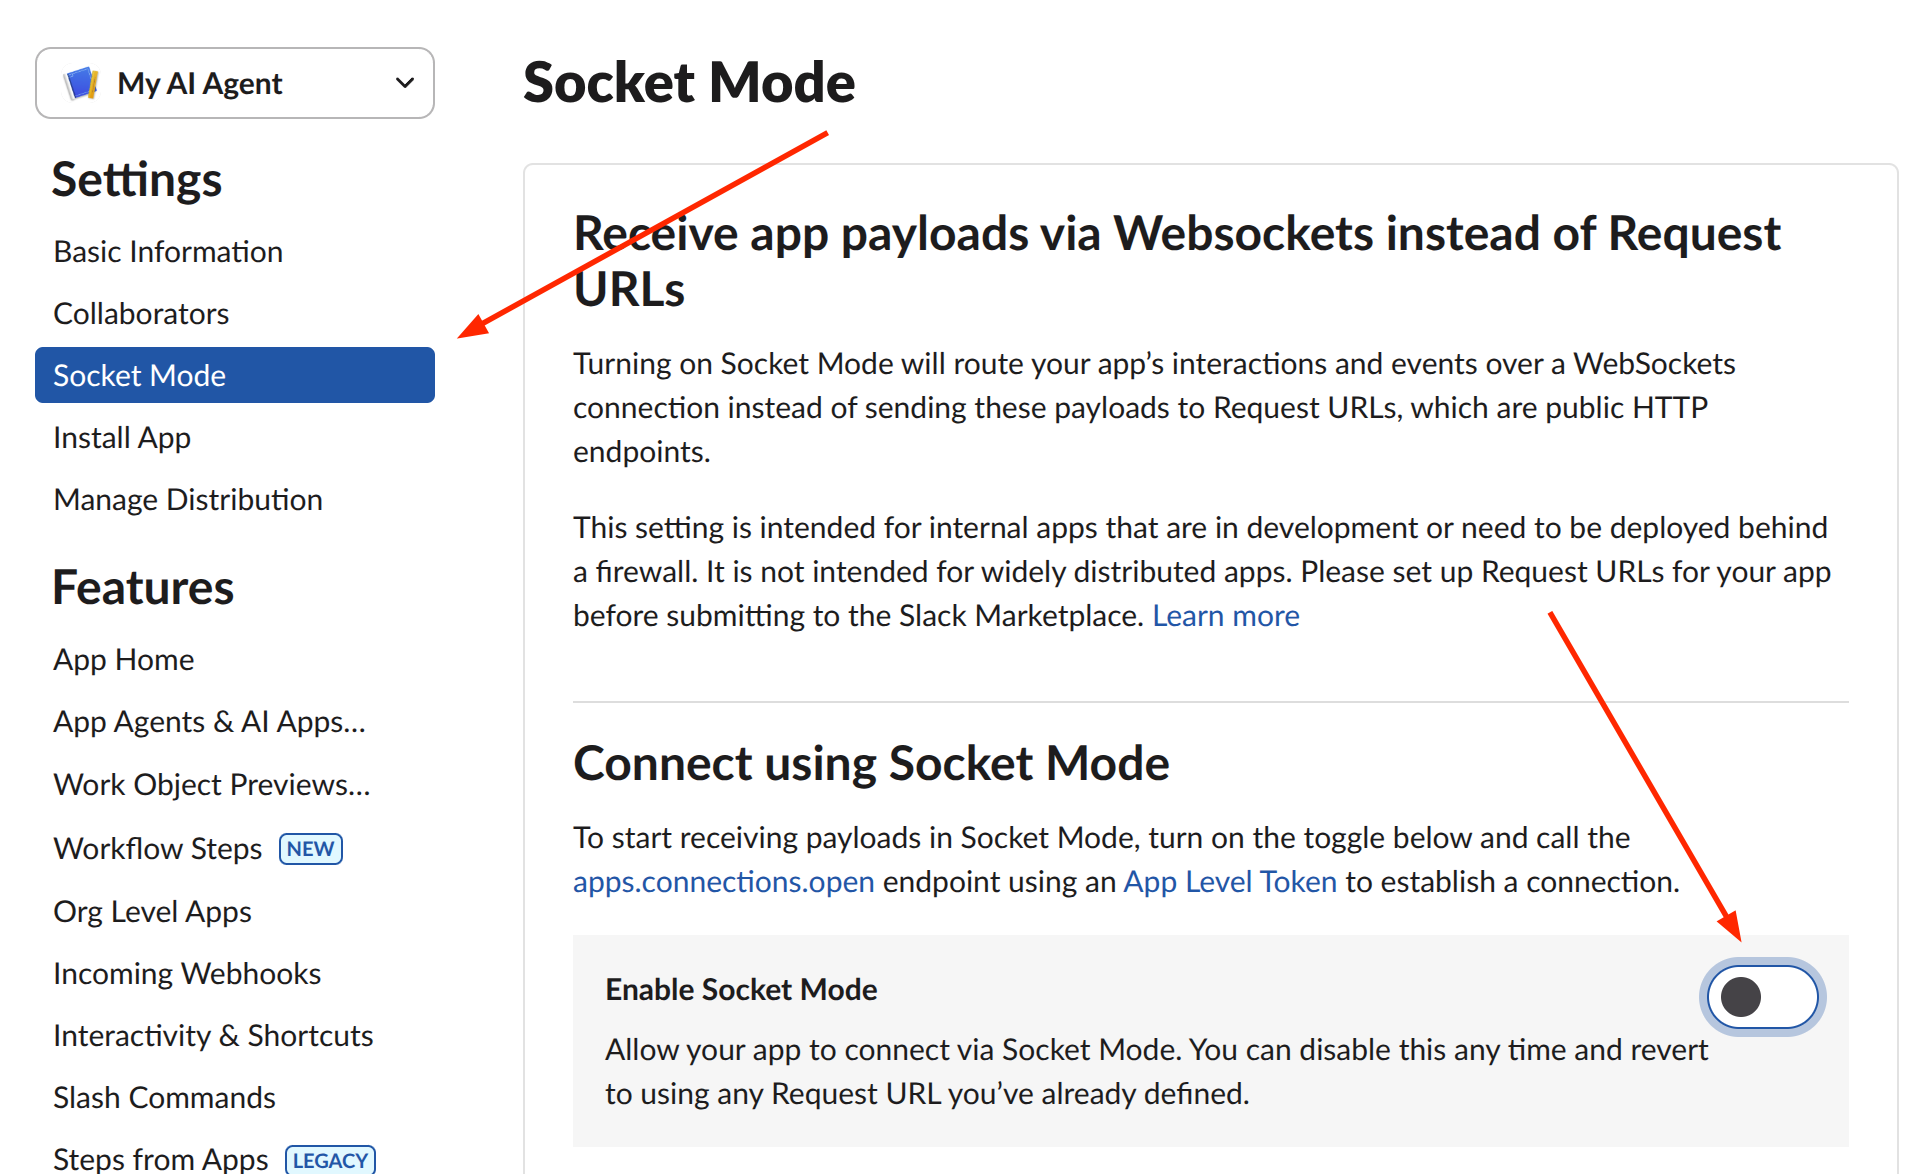The width and height of the screenshot is (1918, 1174).
Task: Open the Collaborators settings page
Action: pyautogui.click(x=140, y=313)
